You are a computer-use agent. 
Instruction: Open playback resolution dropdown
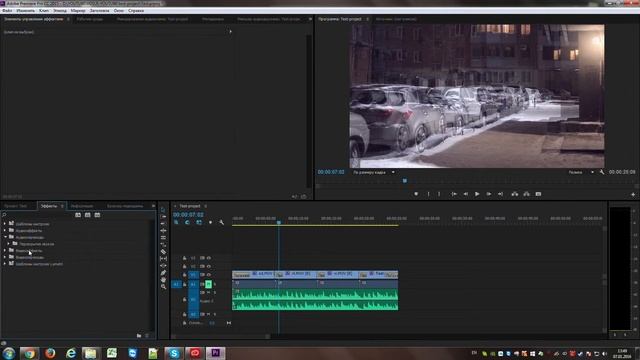click(581, 172)
